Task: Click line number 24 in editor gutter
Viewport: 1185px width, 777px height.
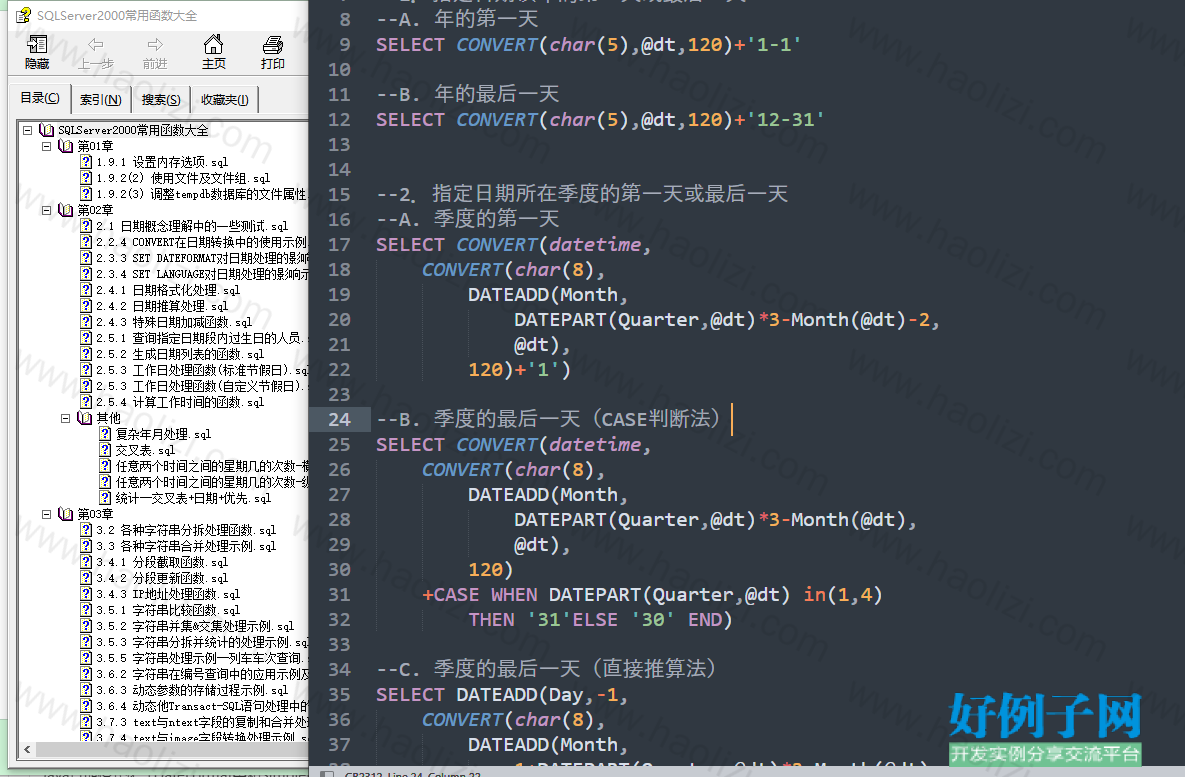Action: (339, 419)
